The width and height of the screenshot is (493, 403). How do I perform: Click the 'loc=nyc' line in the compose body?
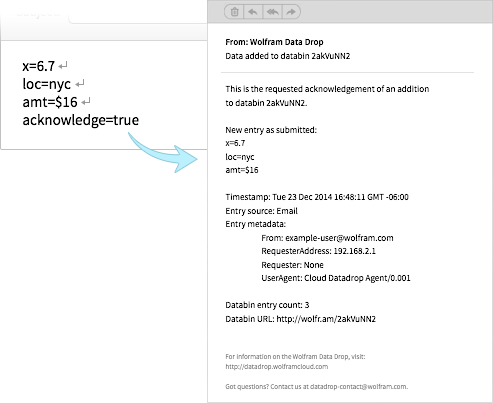click(46, 84)
